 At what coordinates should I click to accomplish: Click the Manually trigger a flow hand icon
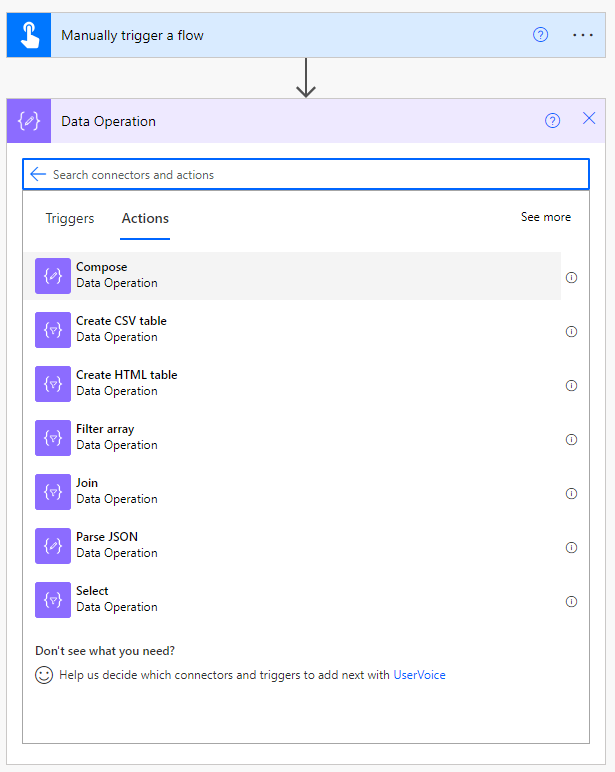(29, 35)
